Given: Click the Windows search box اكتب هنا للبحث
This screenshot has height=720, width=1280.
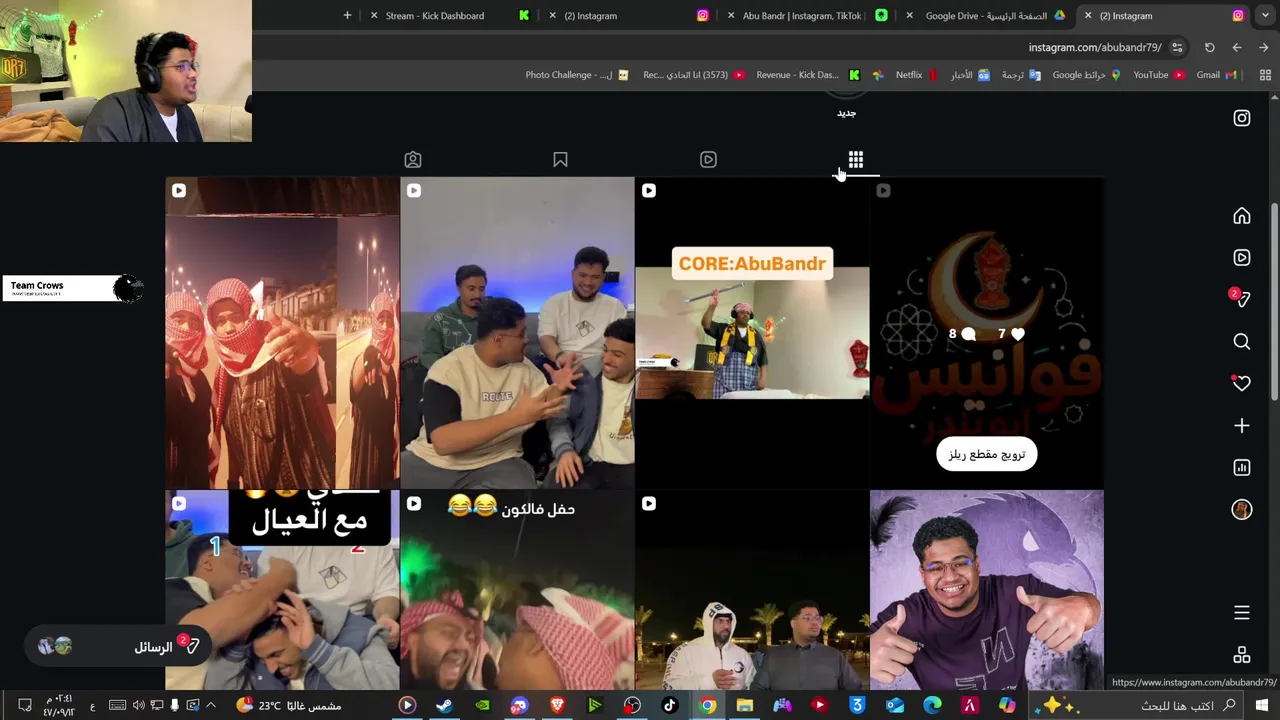Looking at the screenshot, I should pyautogui.click(x=1135, y=705).
